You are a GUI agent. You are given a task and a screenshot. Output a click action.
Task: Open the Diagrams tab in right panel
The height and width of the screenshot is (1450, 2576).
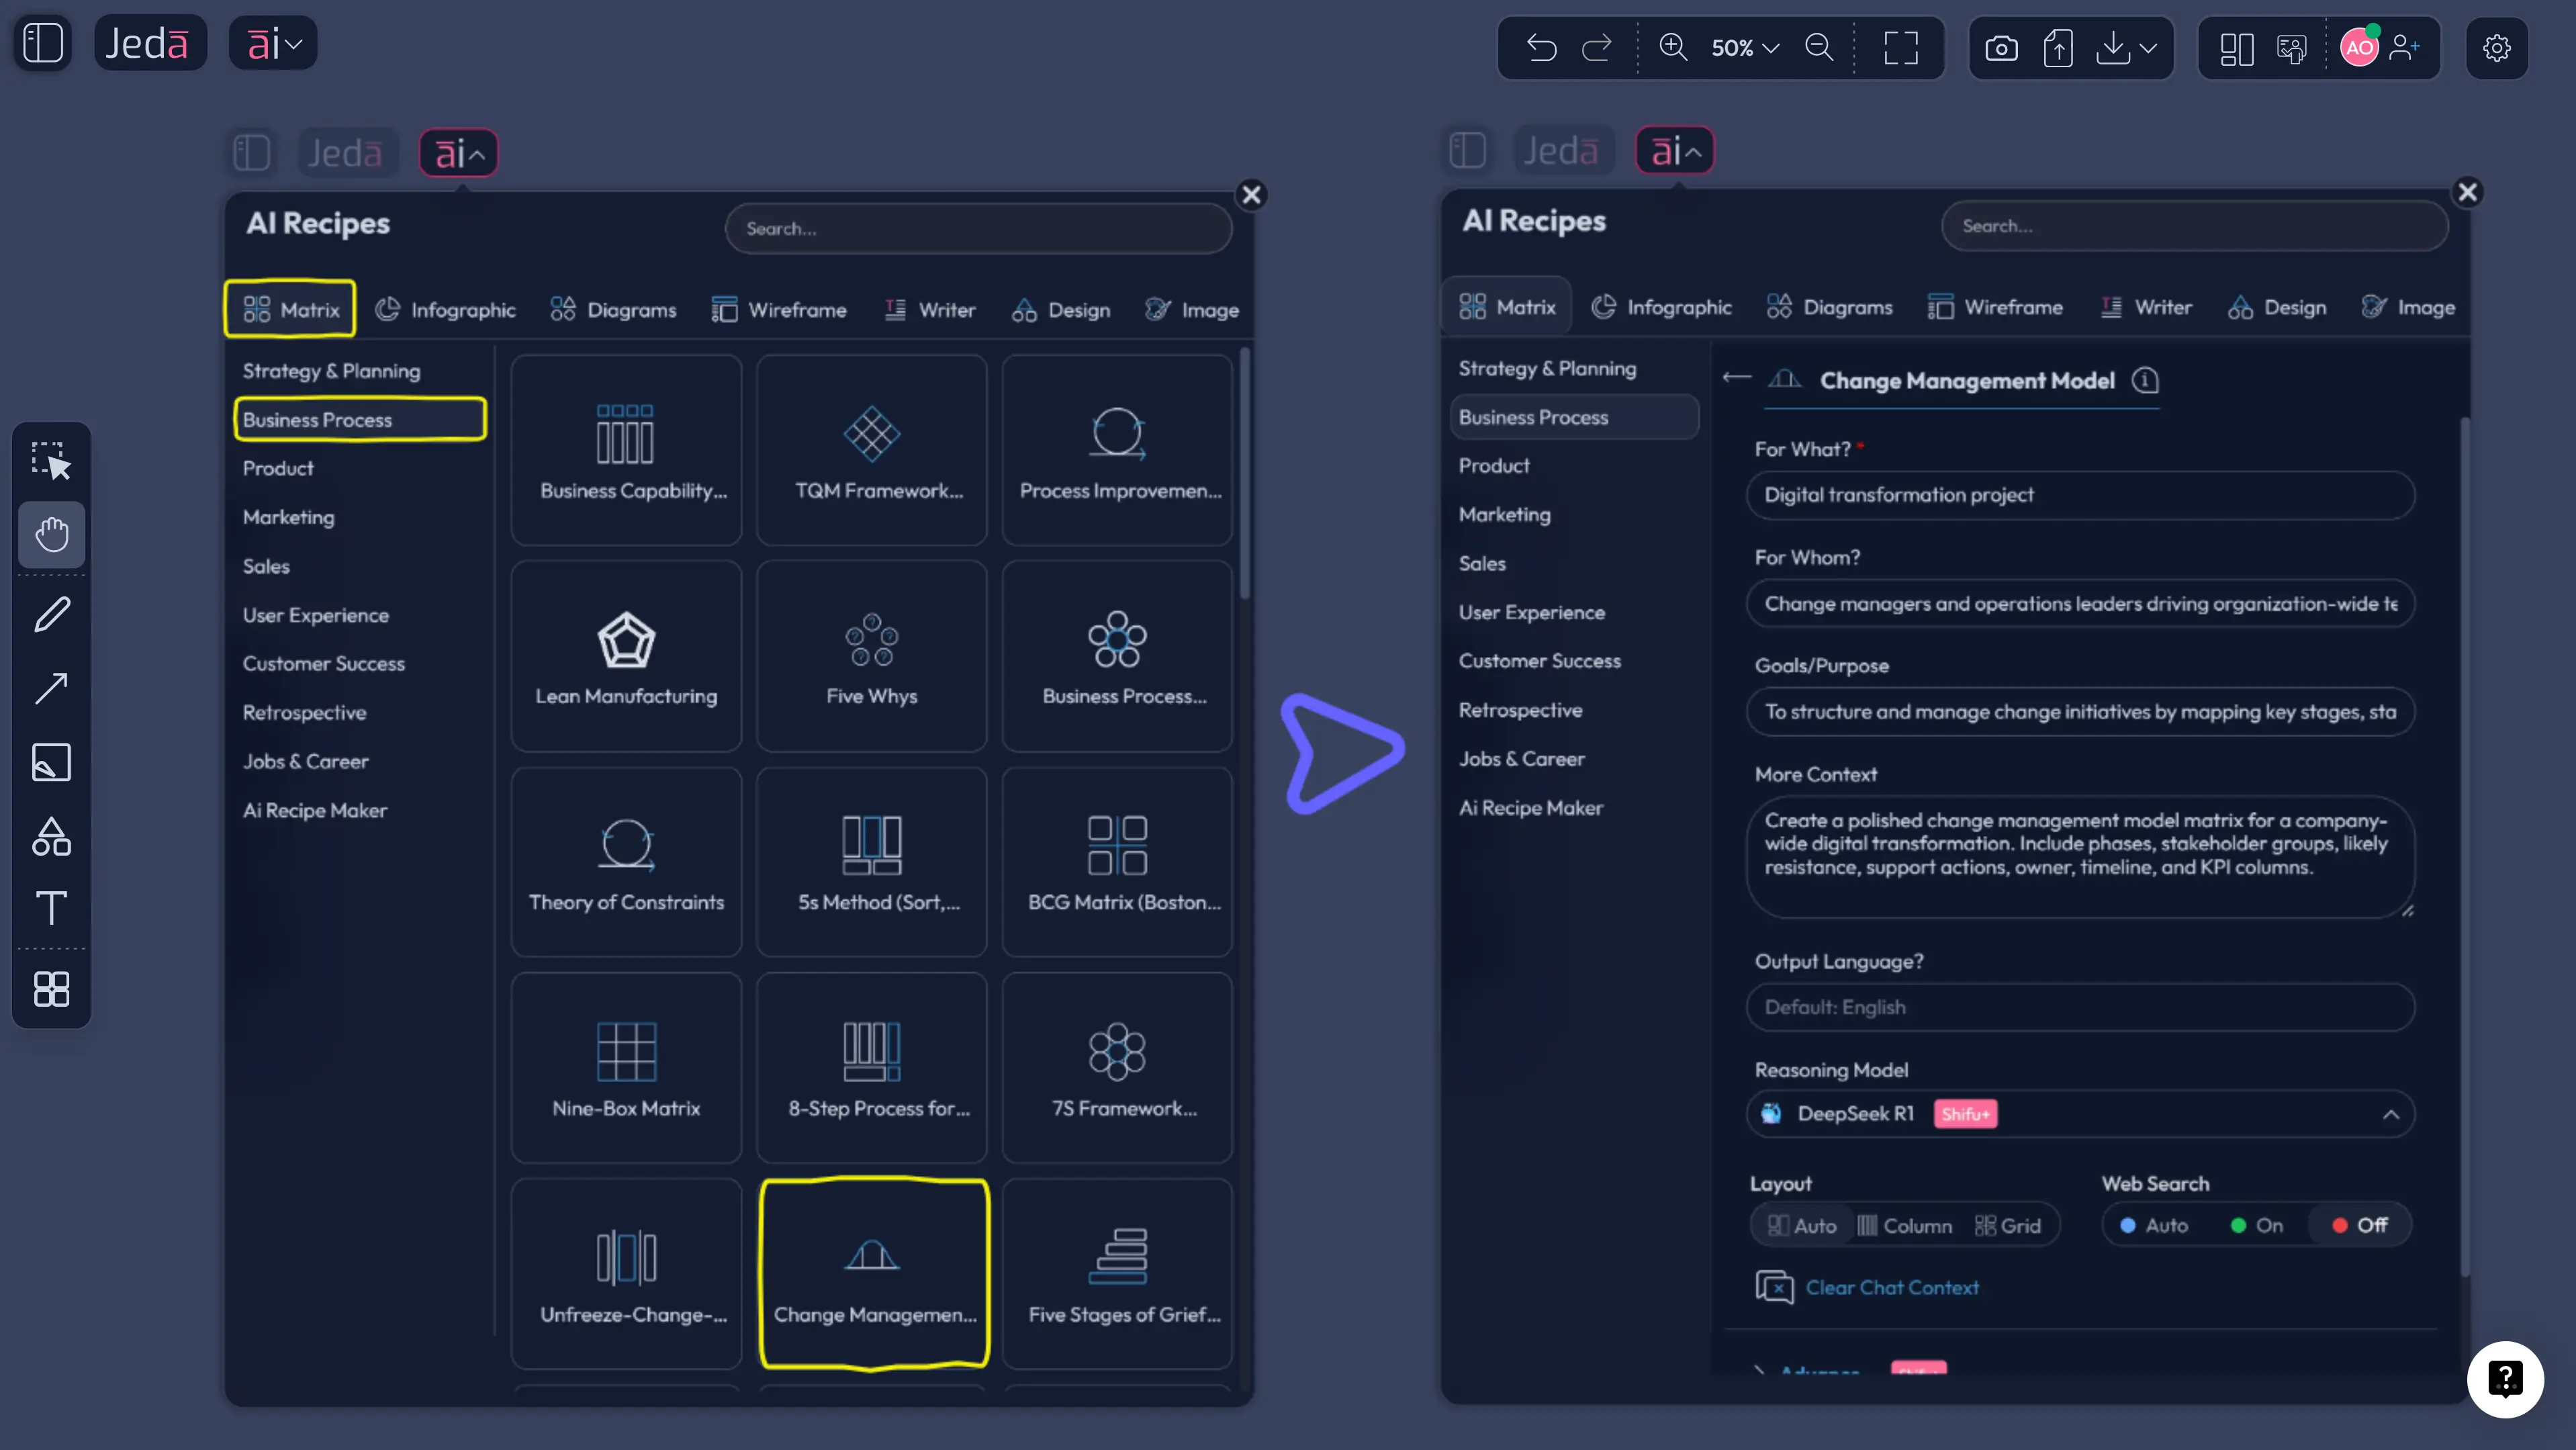click(x=1830, y=307)
